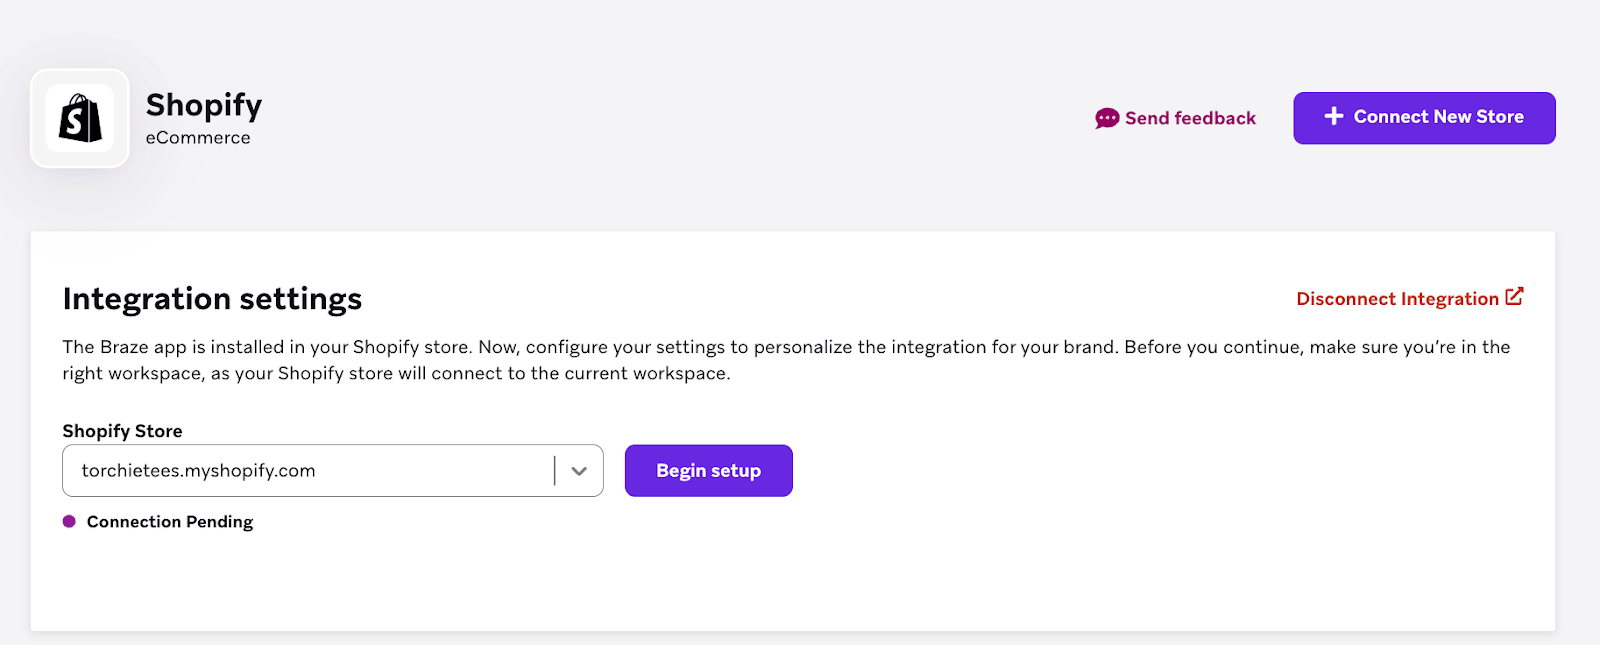Open the Send feedback link
Viewport: 1600px width, 645px height.
pos(1190,118)
